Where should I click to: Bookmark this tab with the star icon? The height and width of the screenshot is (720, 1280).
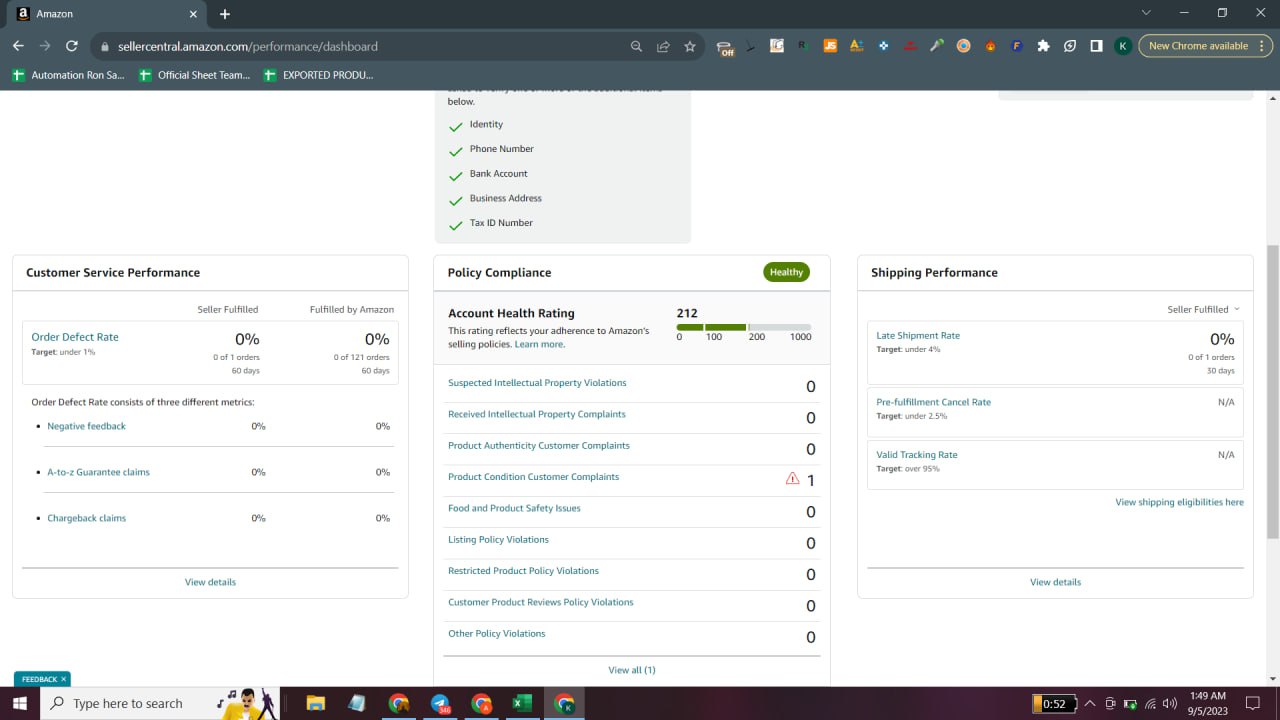click(690, 46)
